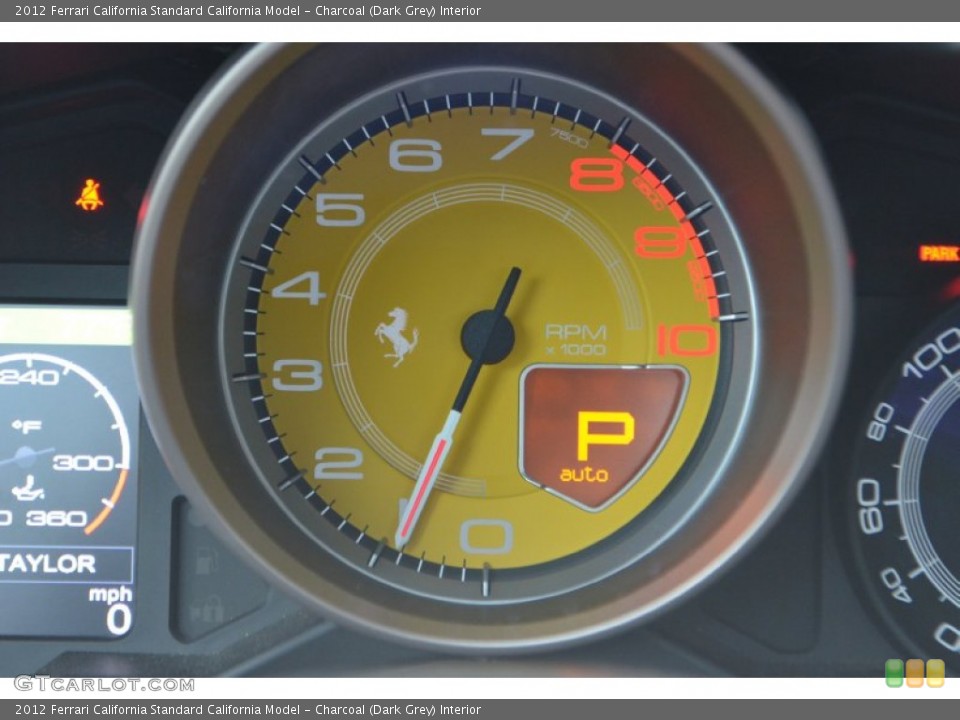This screenshot has height=720, width=960.
Task: Click the yellow P gear indicator
Action: click(x=605, y=435)
